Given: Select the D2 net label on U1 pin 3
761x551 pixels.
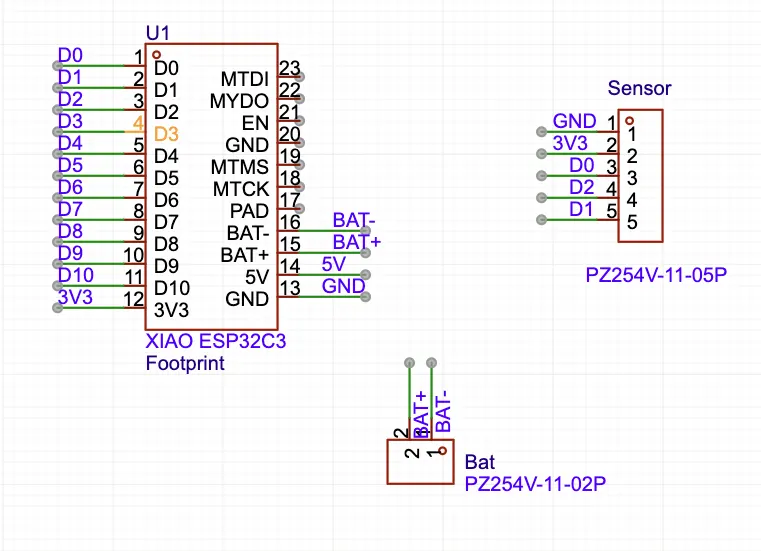Looking at the screenshot, I should pos(70,99).
